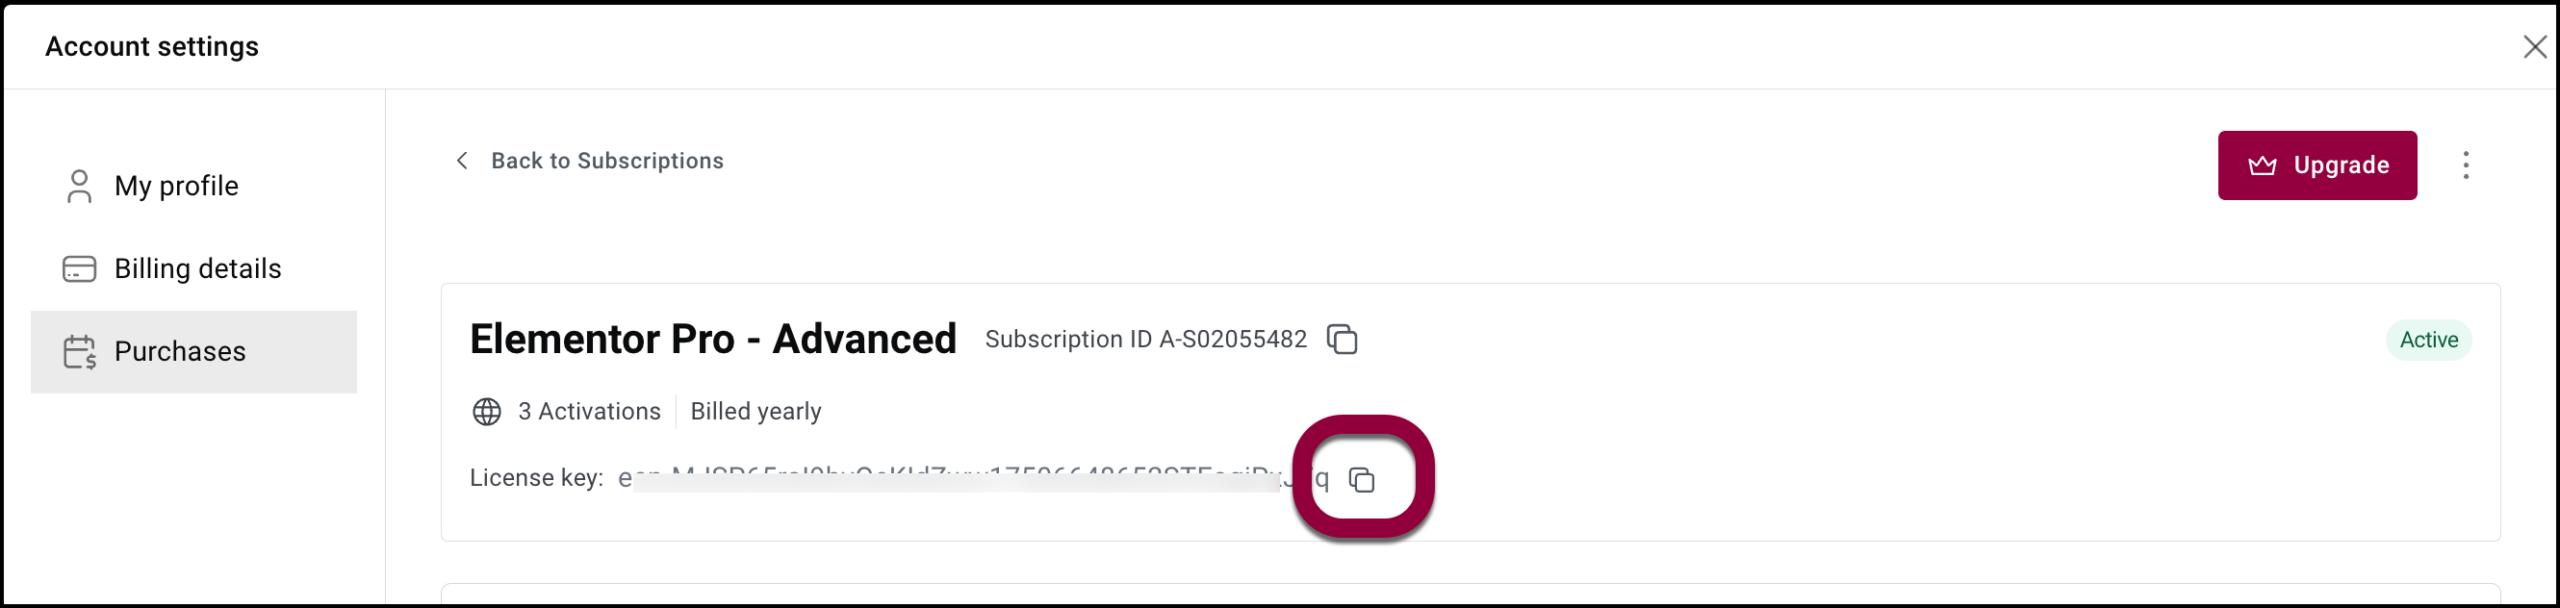
Task: Click the back chevron arrow
Action: [462, 161]
